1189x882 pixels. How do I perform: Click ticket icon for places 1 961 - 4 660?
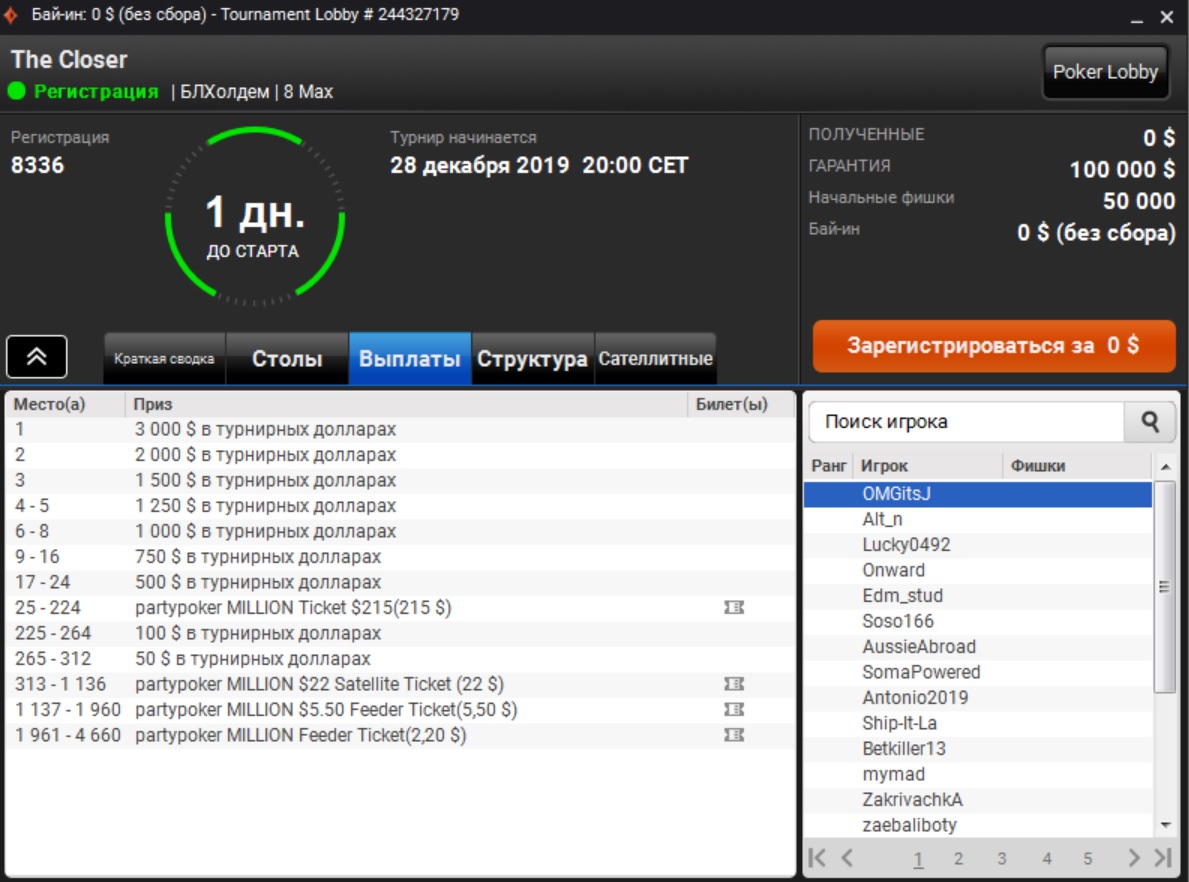(734, 735)
